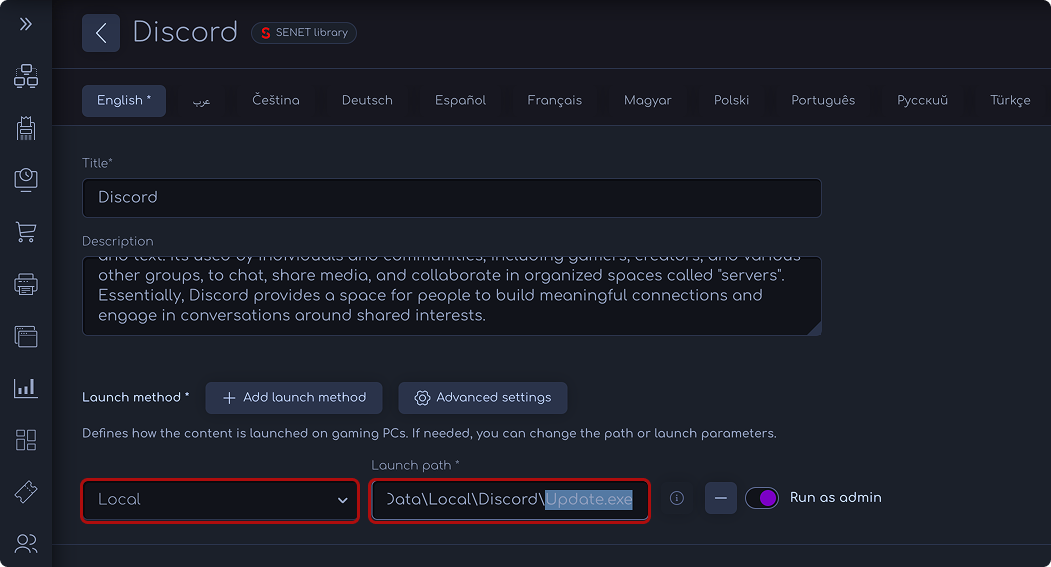Switch to the Deutsch language tab

(367, 100)
